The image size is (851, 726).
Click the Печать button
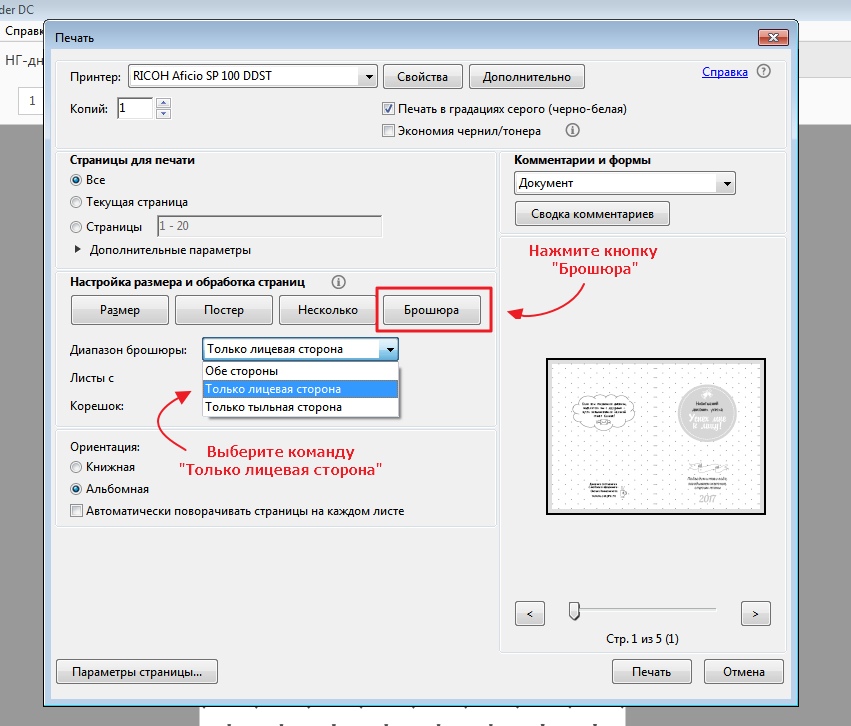pyautogui.click(x=651, y=672)
